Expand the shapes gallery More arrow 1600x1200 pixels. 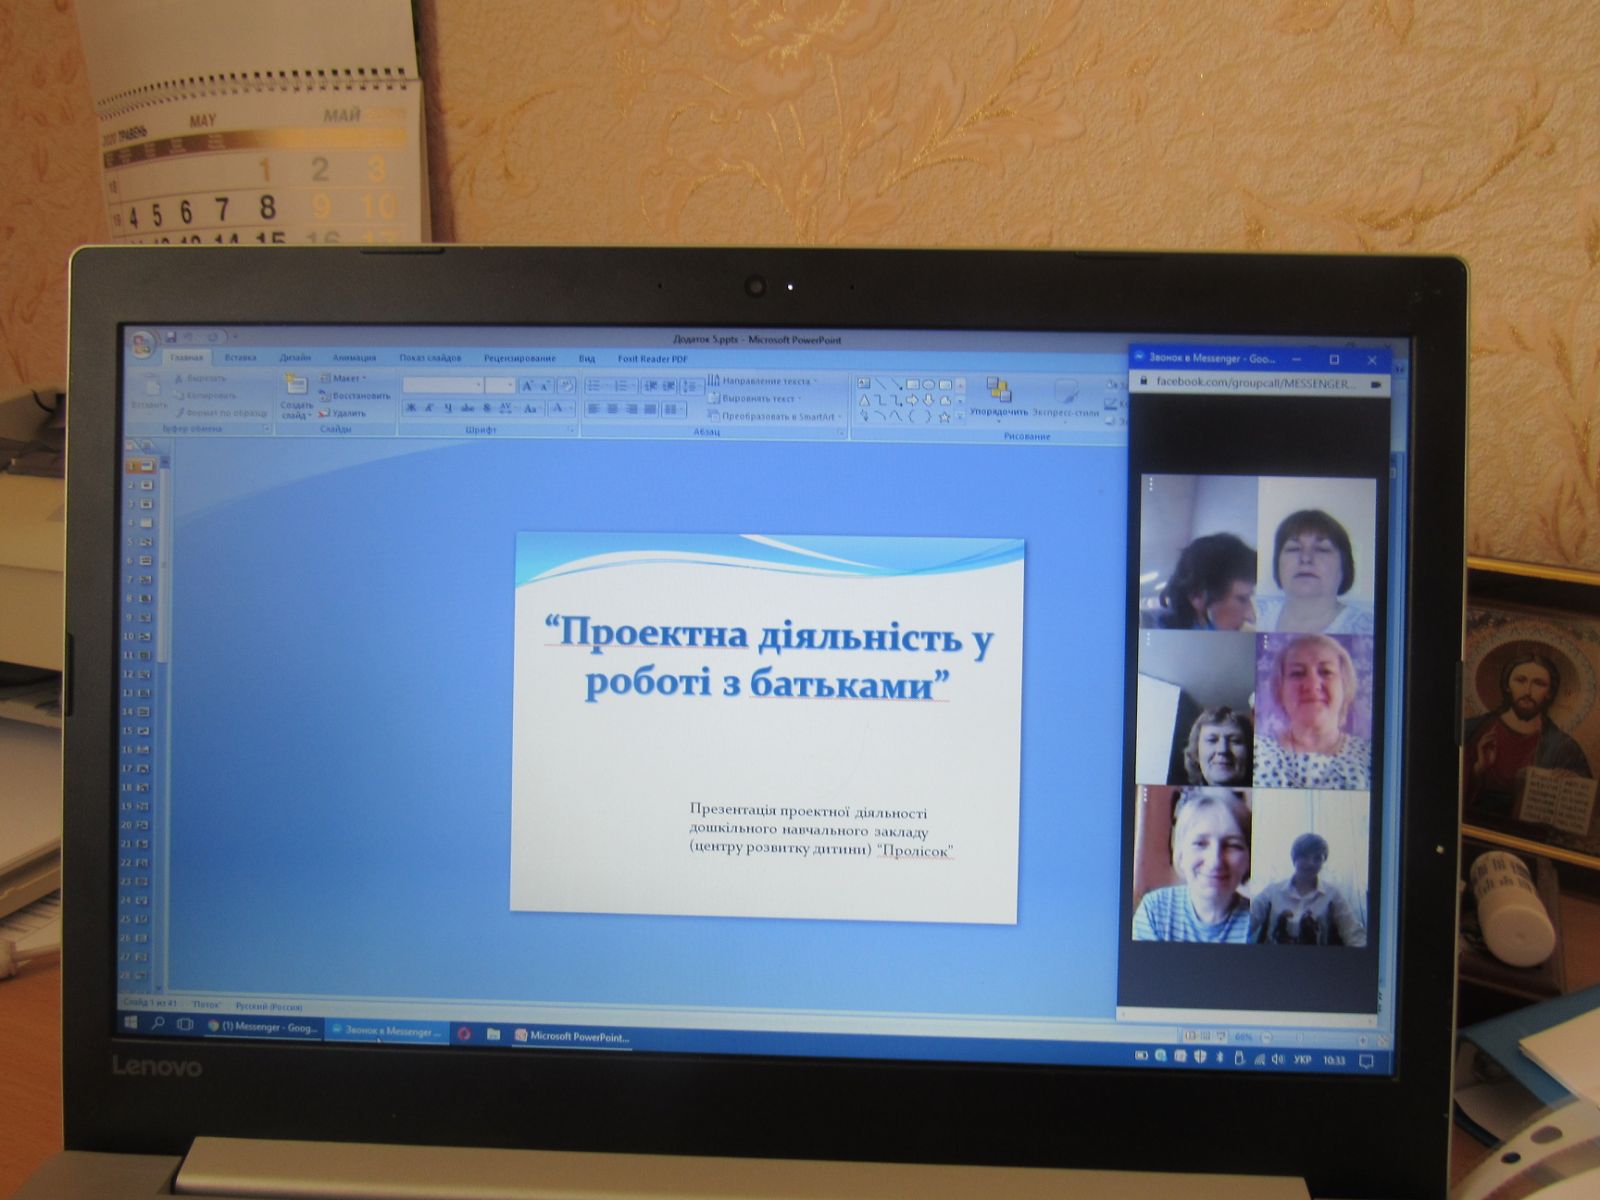tap(960, 417)
